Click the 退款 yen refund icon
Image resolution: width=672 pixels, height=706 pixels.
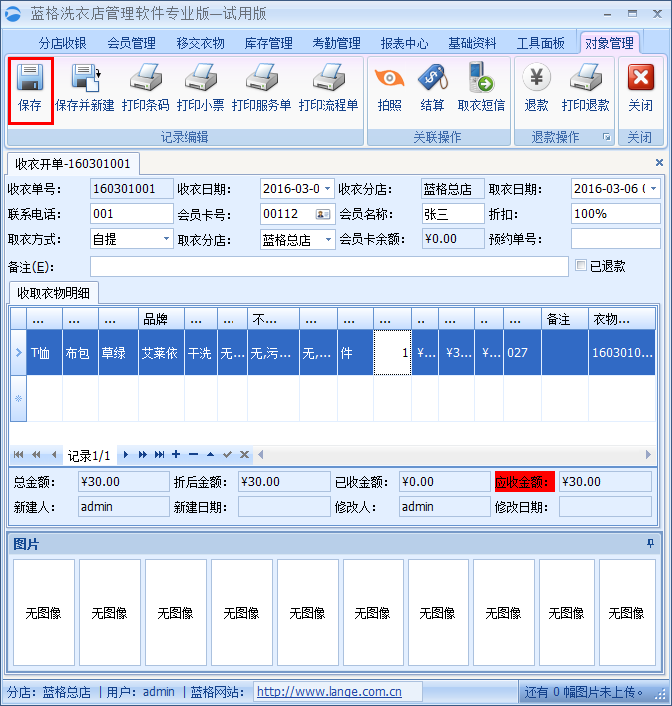click(x=536, y=77)
